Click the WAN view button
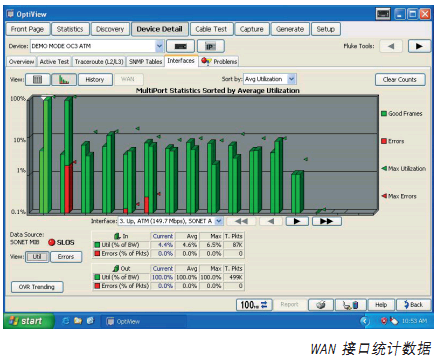This screenshot has width=438, height=362. (x=128, y=80)
